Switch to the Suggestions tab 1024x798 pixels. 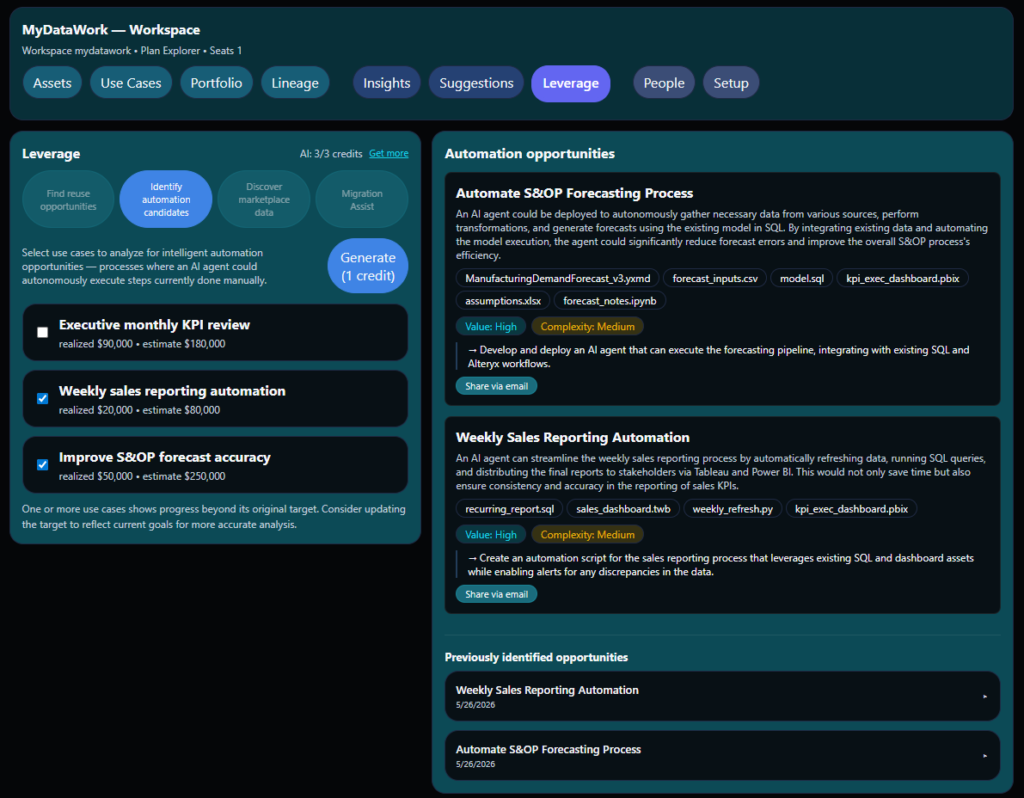pos(476,83)
